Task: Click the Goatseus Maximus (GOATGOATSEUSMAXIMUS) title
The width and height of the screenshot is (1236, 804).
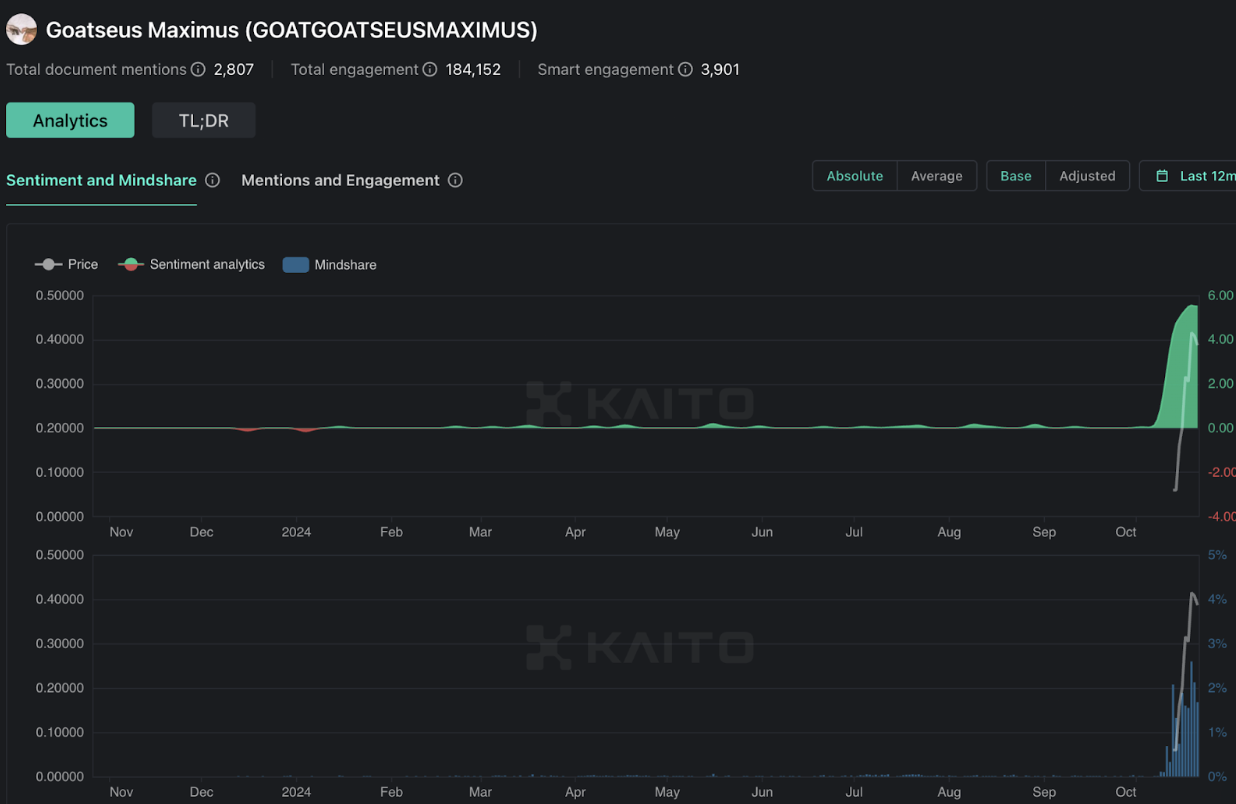Action: [292, 30]
